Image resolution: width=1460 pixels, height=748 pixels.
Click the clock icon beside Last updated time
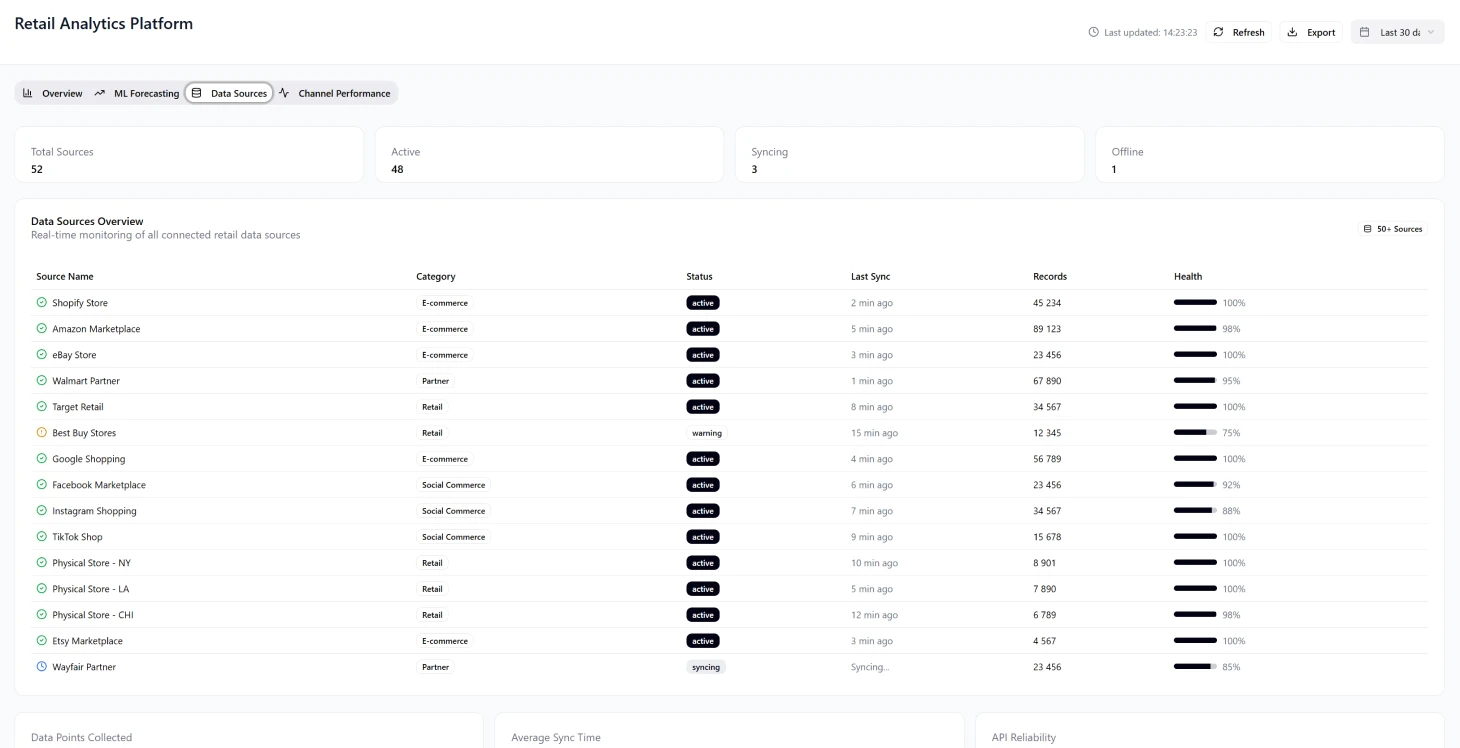(x=1092, y=32)
